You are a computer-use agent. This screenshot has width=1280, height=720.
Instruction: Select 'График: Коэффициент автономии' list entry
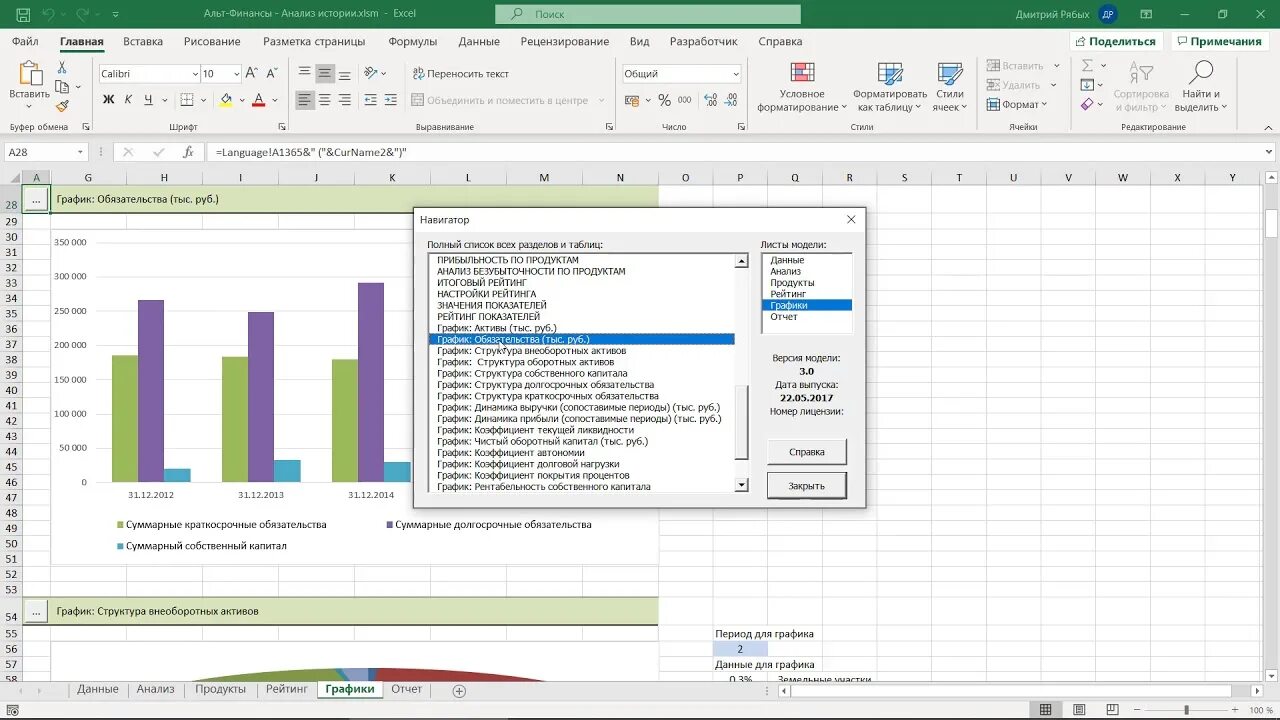point(511,453)
